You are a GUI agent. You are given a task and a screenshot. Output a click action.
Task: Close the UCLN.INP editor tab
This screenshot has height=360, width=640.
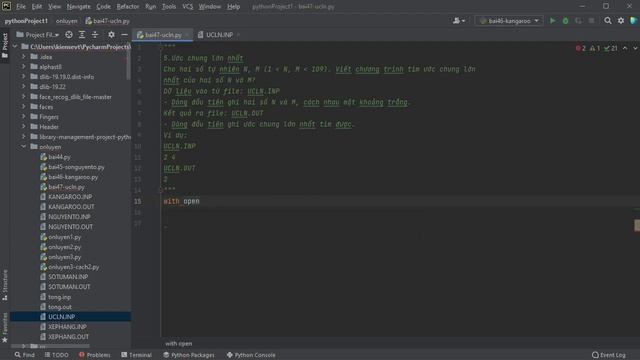point(238,35)
